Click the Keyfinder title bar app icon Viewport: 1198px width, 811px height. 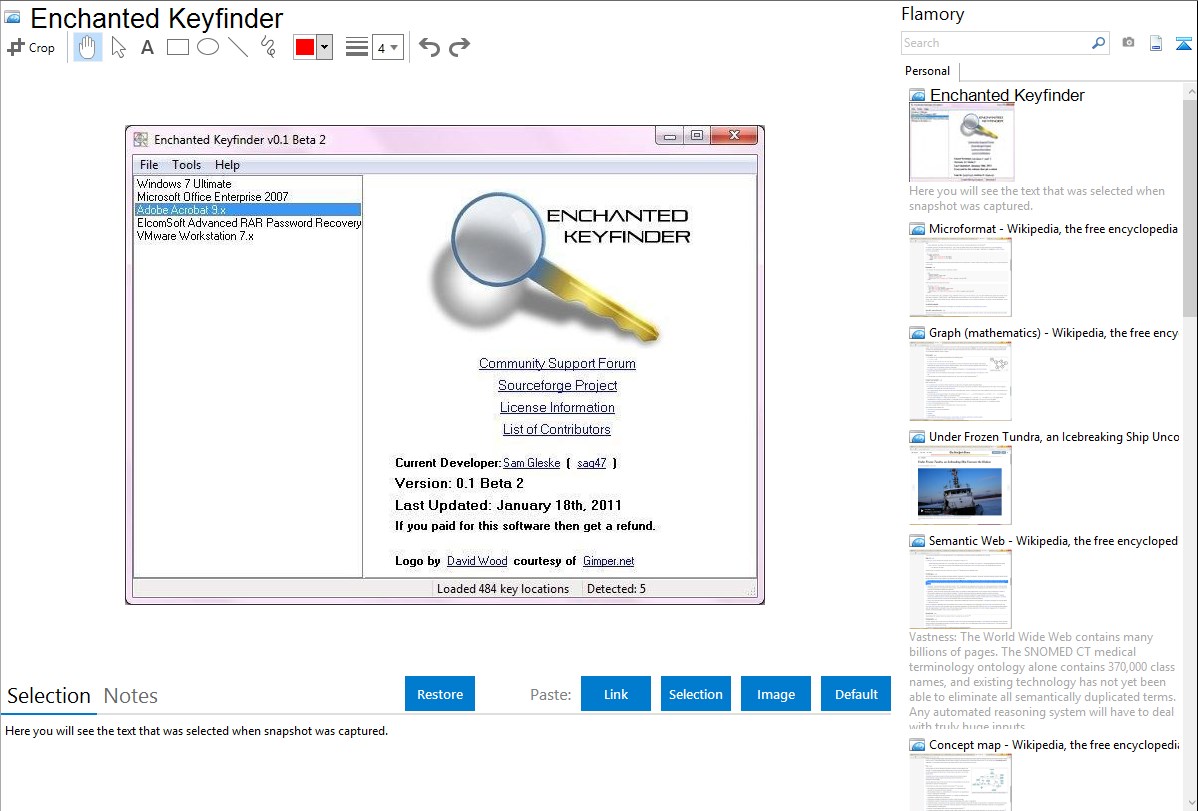point(141,139)
